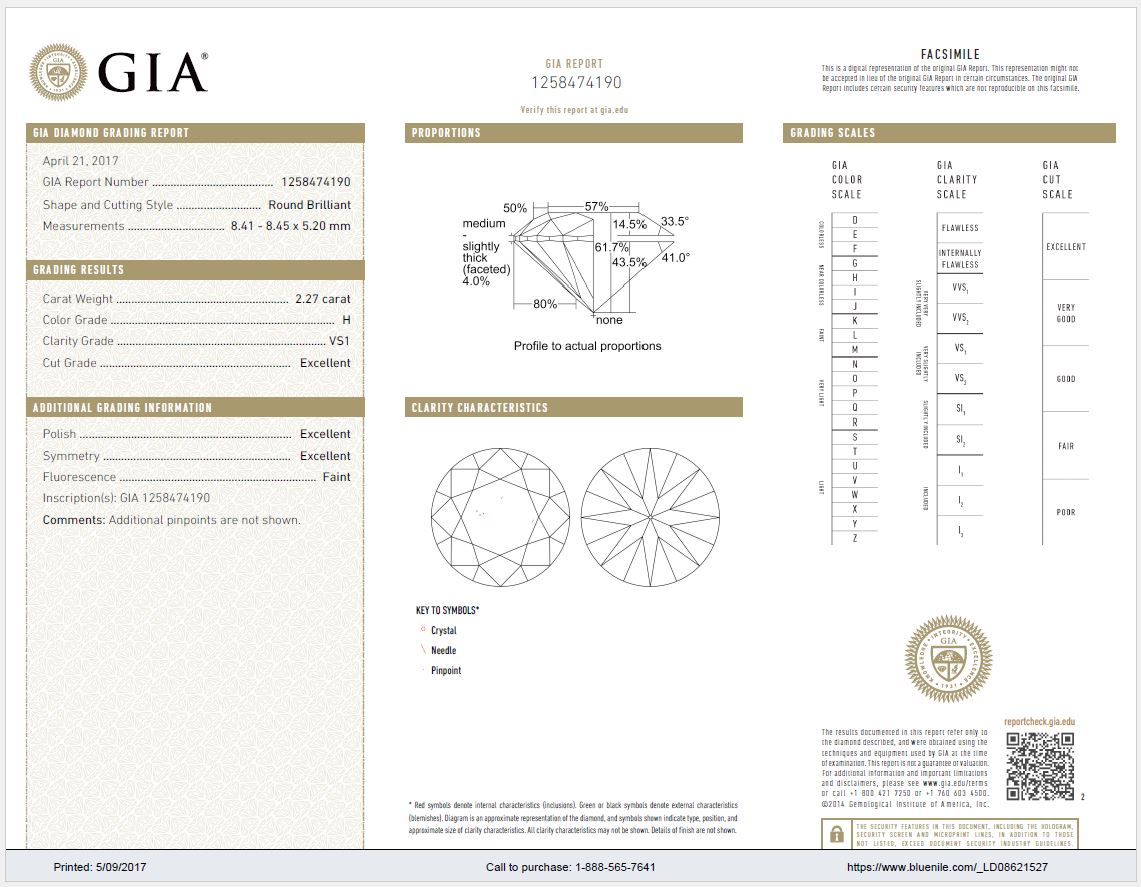Screen dimensions: 1141x887
Task: Click the FACSIMILE heading
Action: pos(950,54)
